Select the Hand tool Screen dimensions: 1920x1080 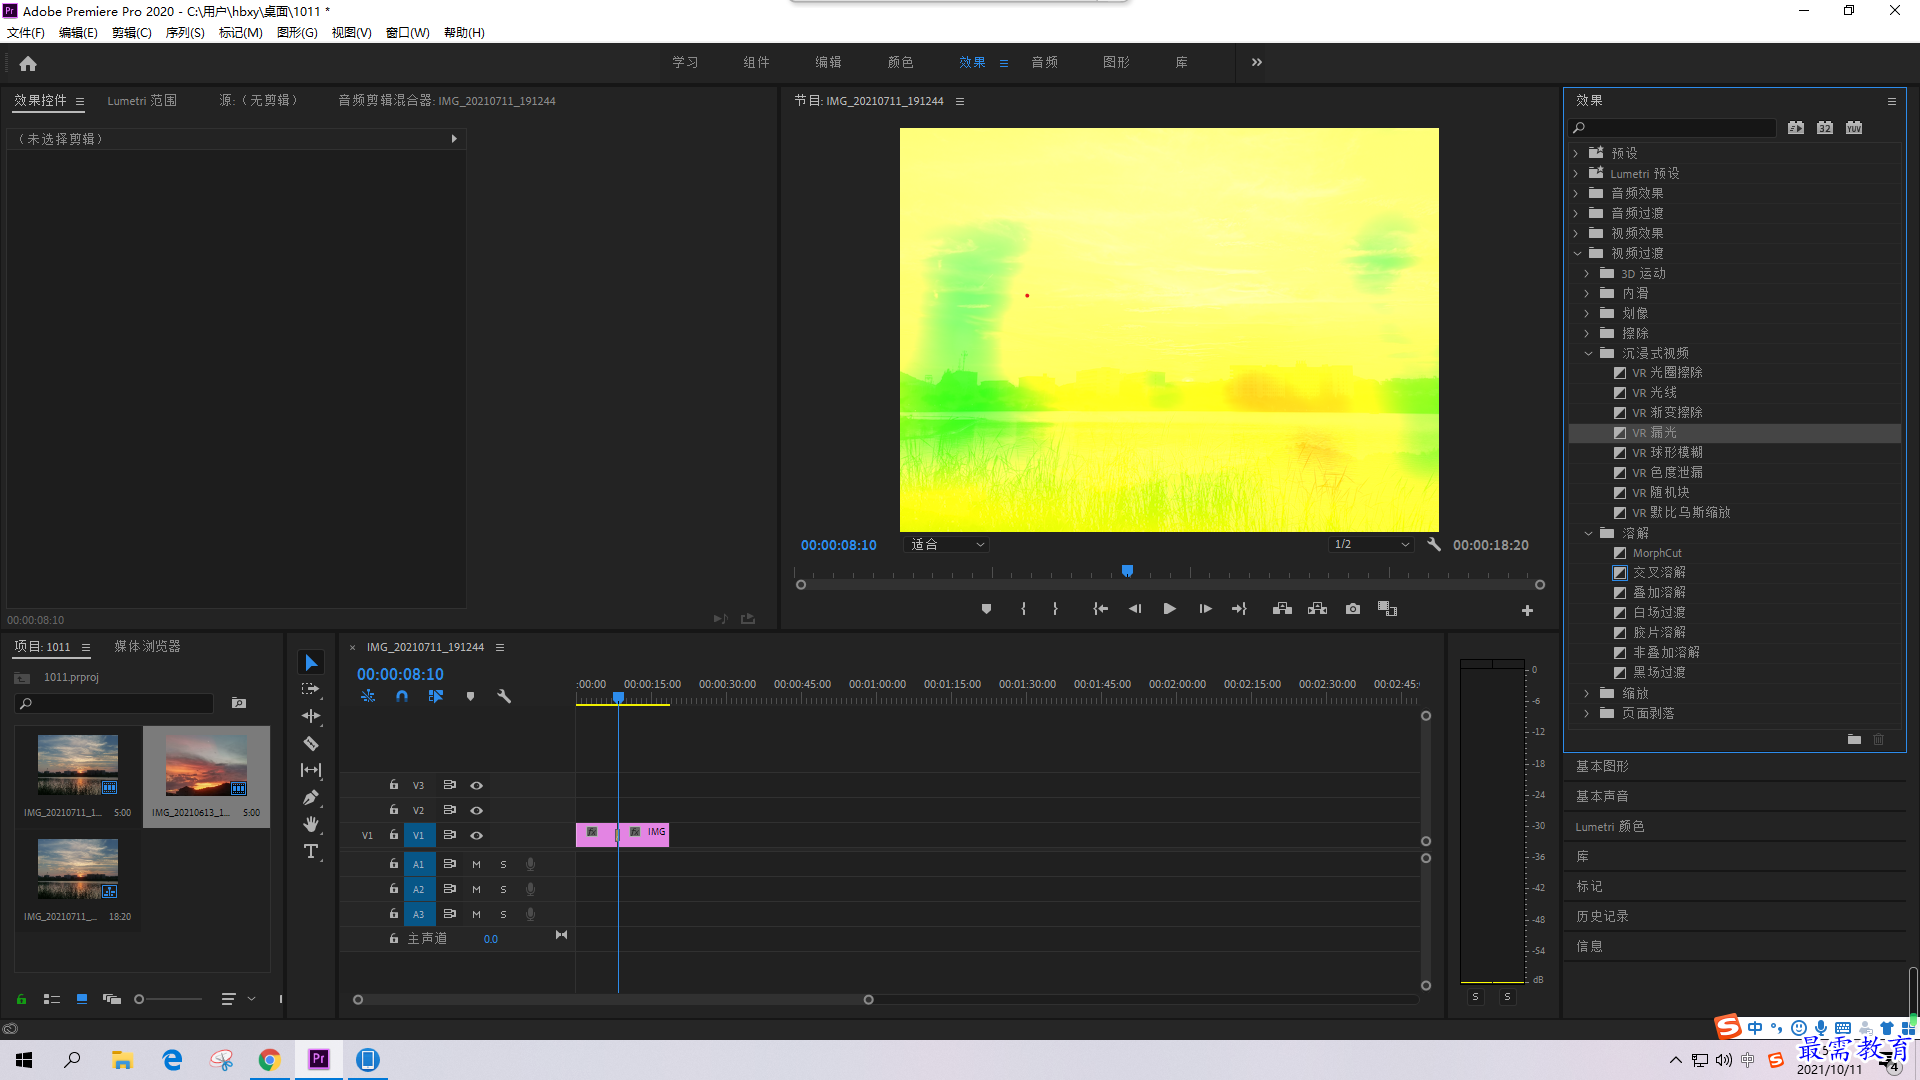pos(311,824)
